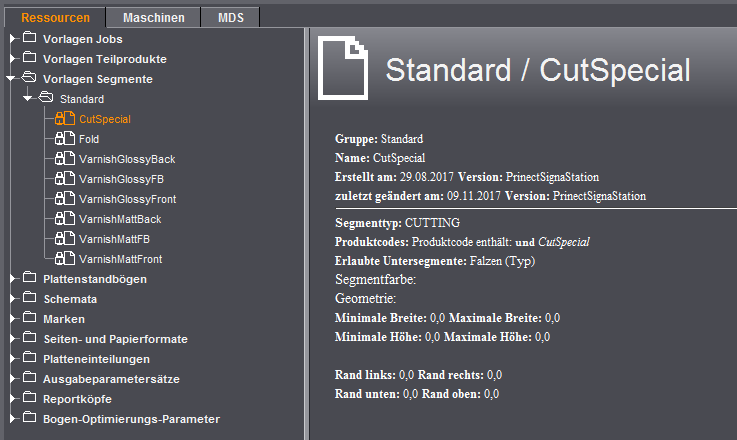
Task: Expand the Bogen-Optimierungs-Parameter arrow
Action: (x=13, y=418)
